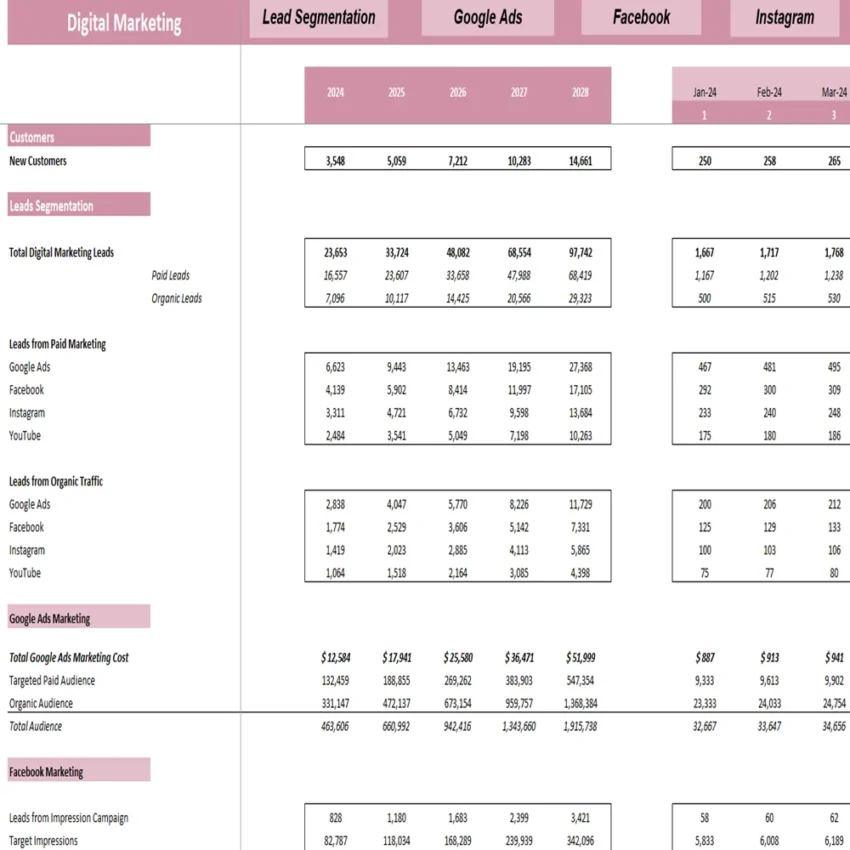Viewport: 850px width, 850px height.
Task: Click the Jan-24 month header
Action: coord(705,91)
